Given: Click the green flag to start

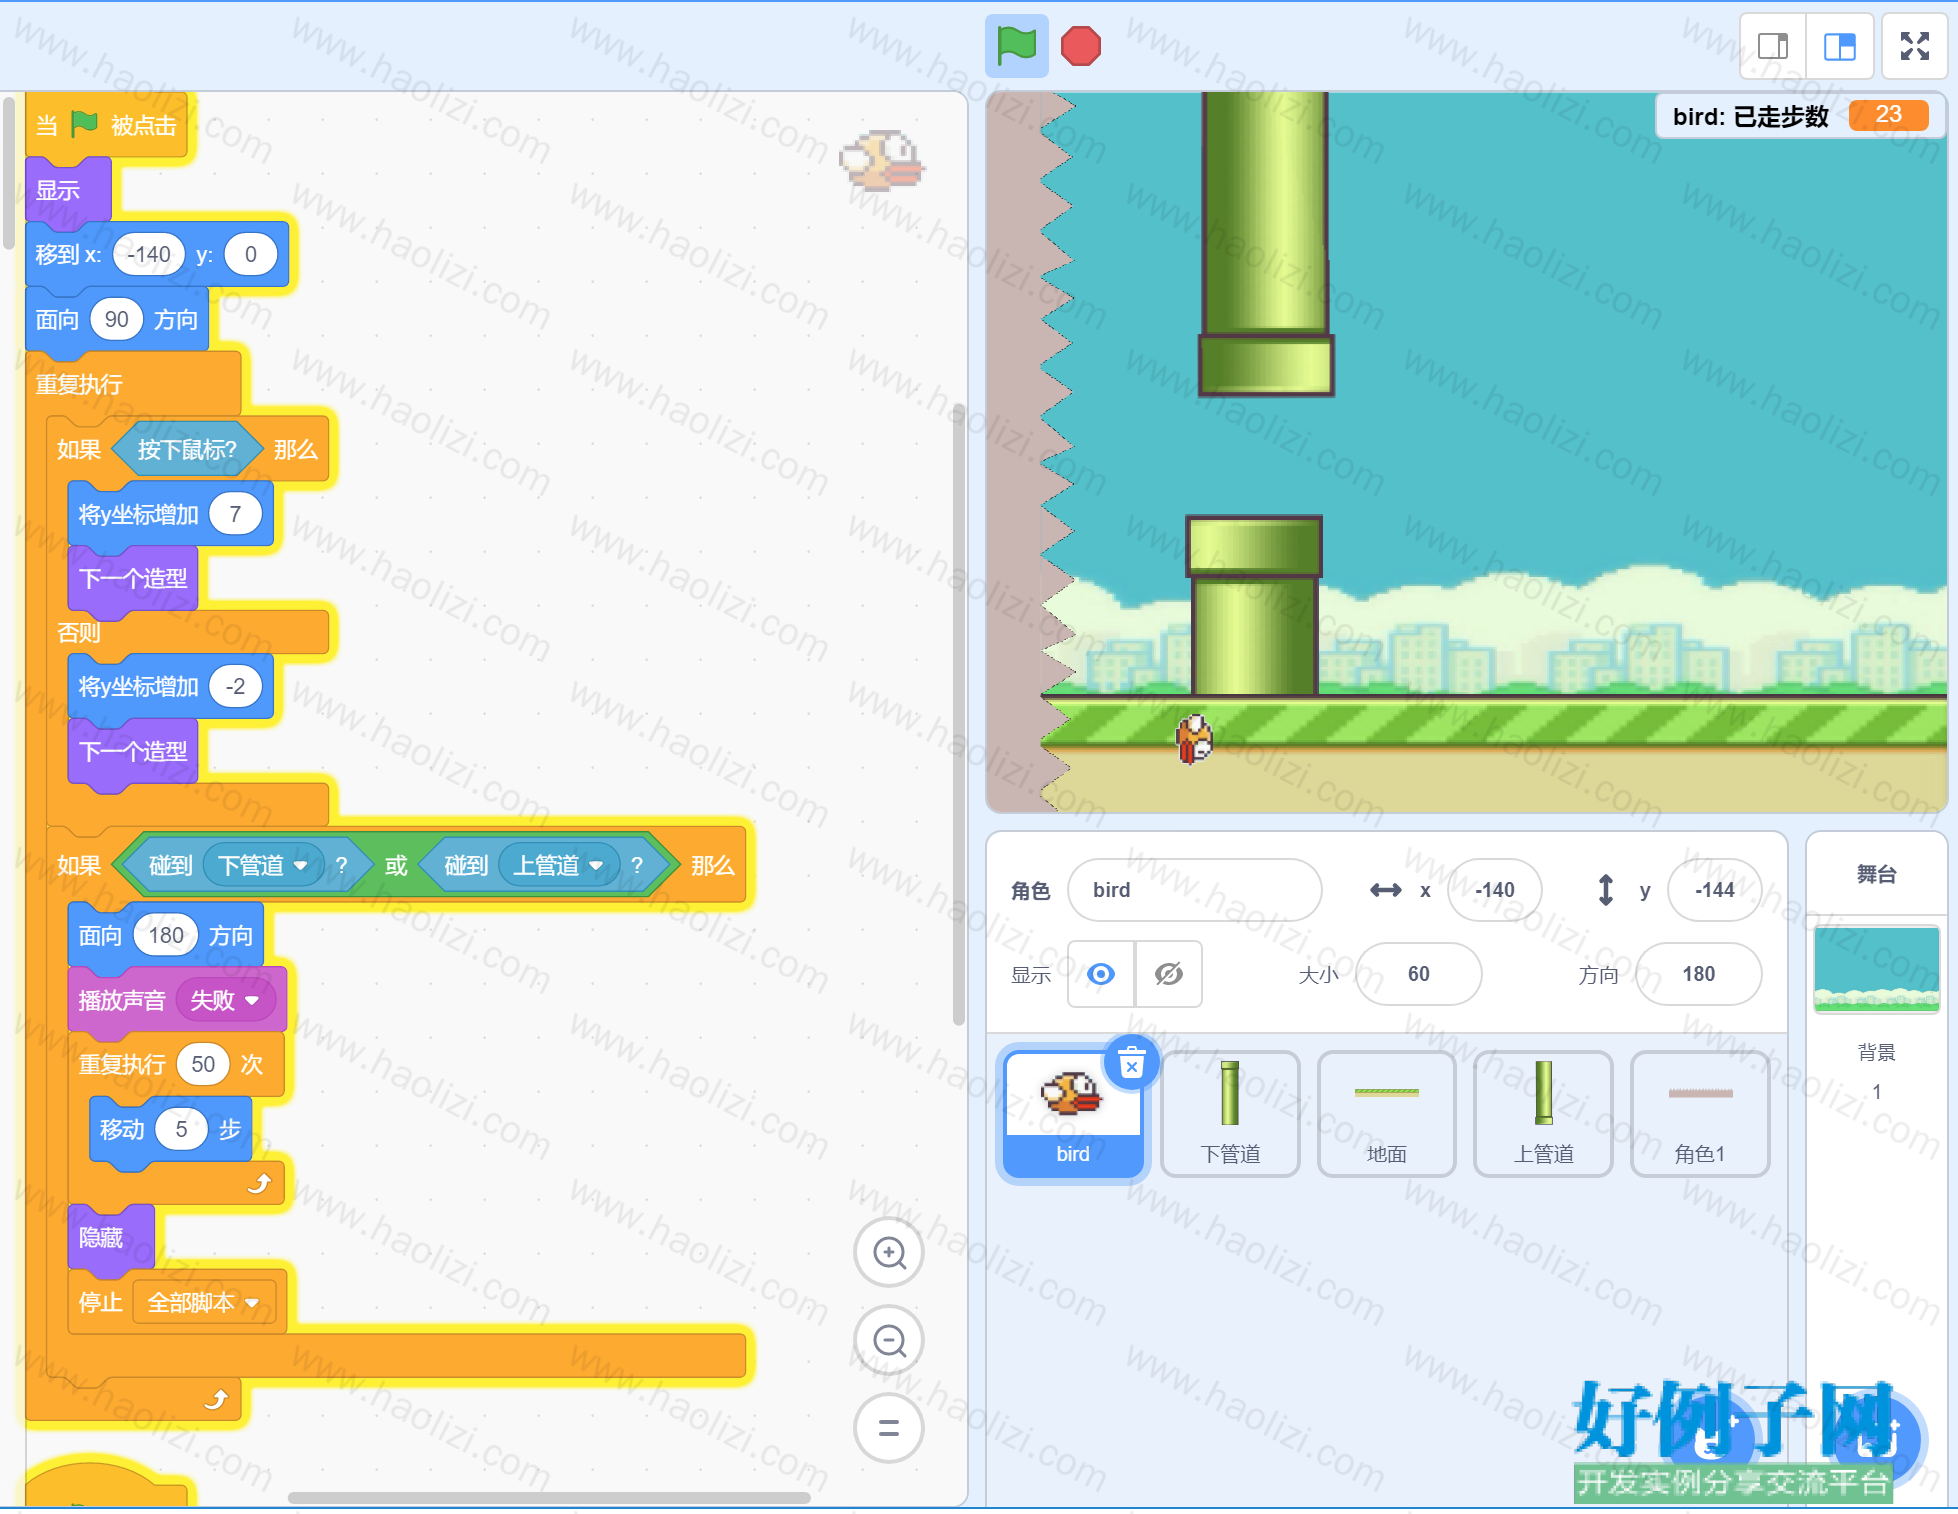Looking at the screenshot, I should click(1016, 46).
